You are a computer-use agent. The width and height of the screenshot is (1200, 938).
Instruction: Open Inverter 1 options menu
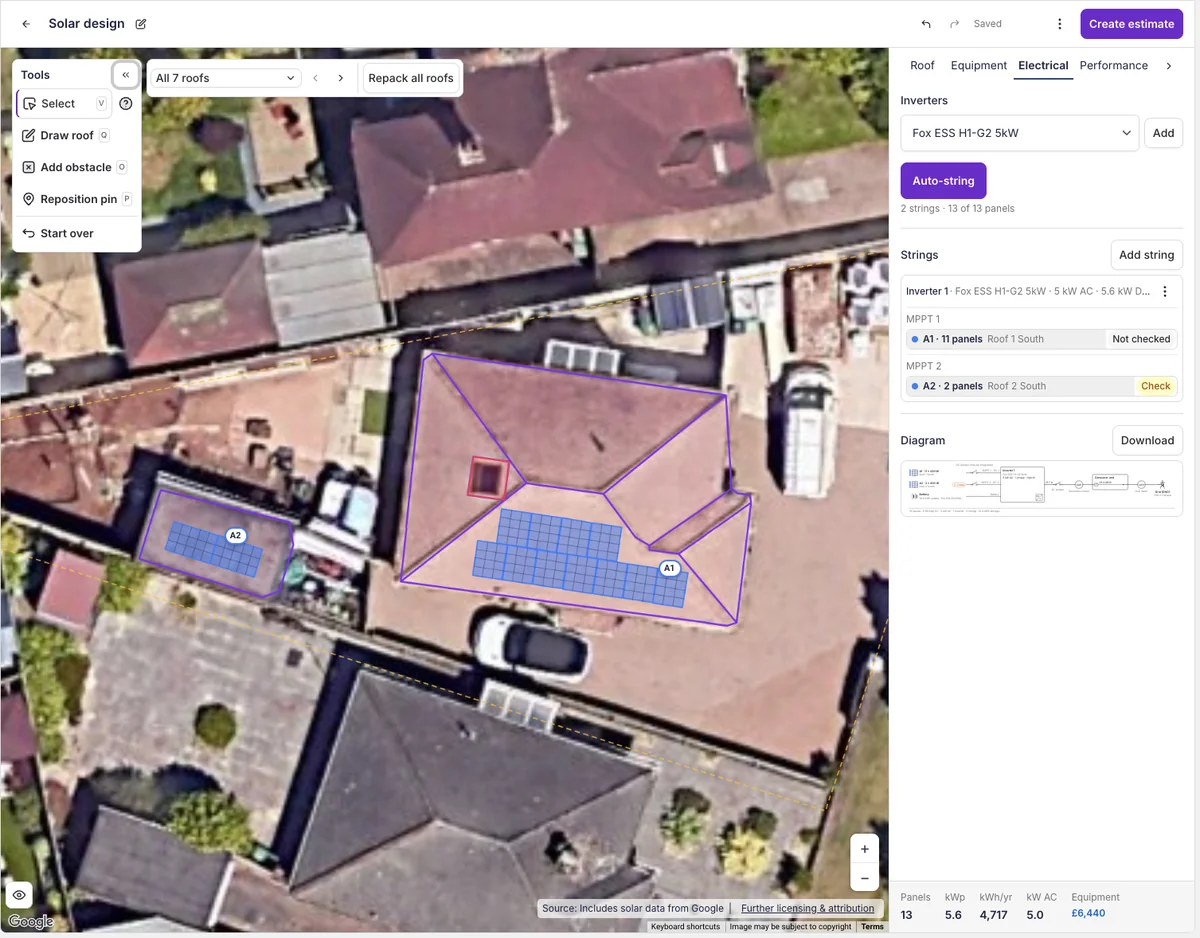click(x=1165, y=292)
